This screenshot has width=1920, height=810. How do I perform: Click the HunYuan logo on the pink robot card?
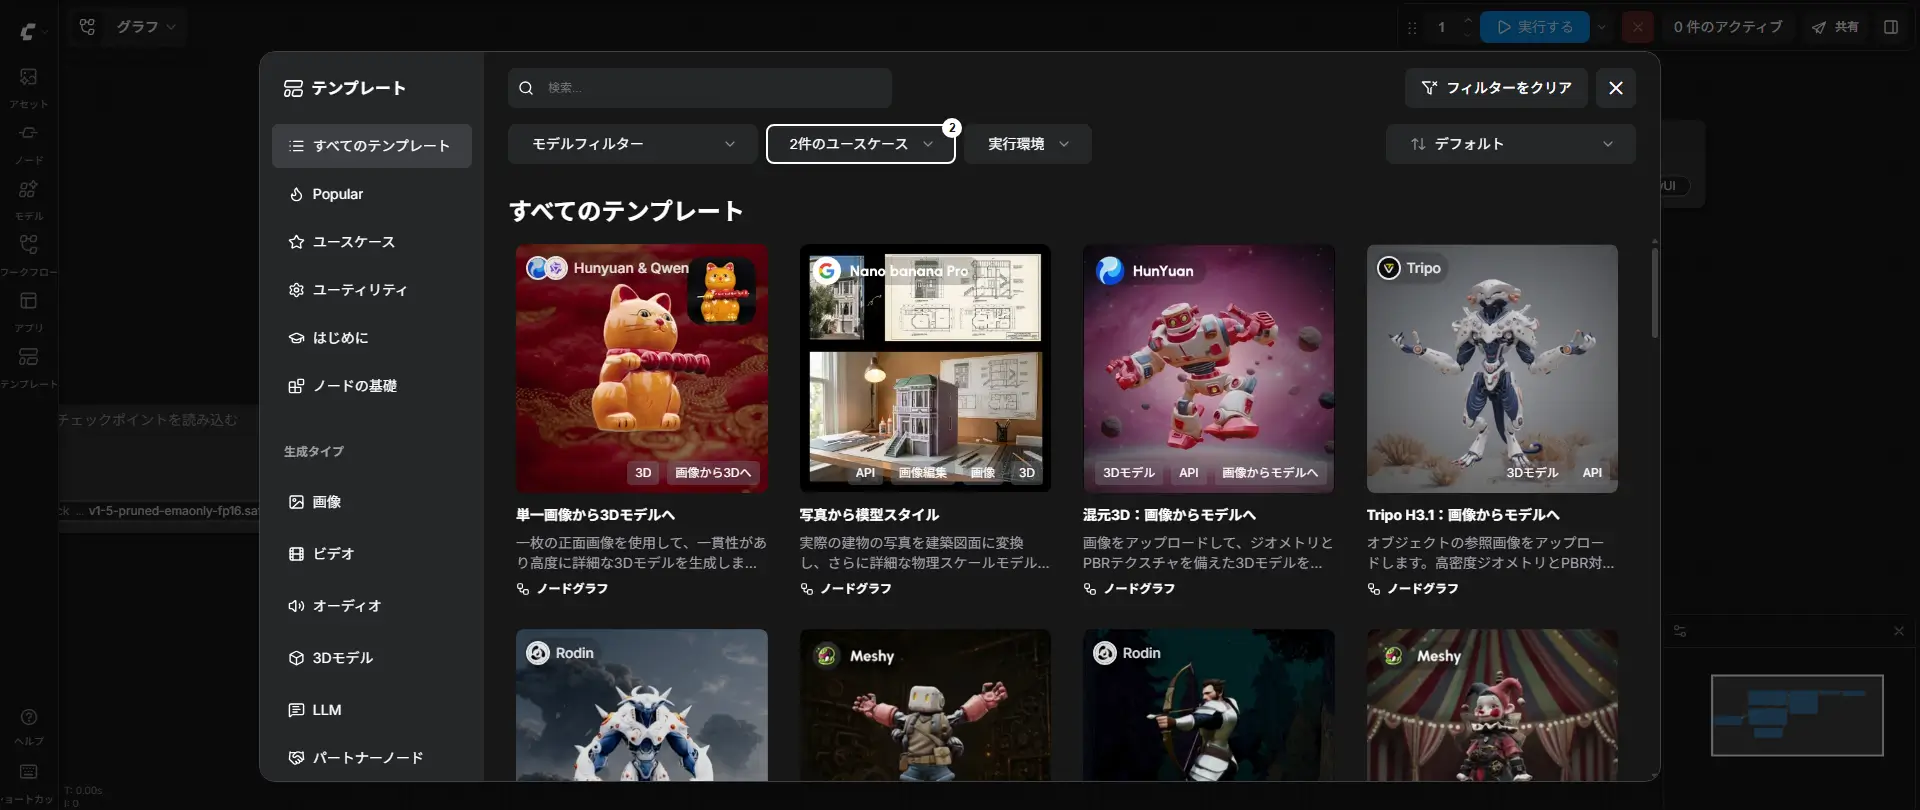pos(1110,270)
